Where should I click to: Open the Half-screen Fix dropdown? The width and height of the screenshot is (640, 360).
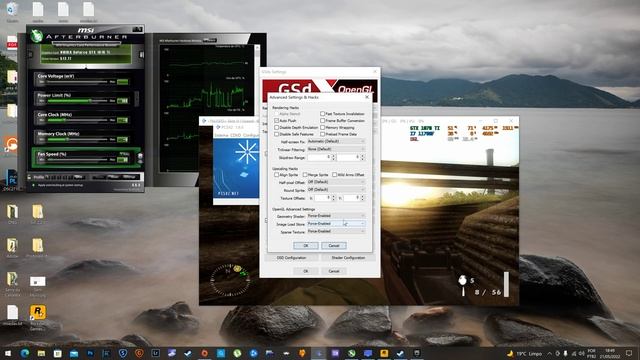(336, 141)
